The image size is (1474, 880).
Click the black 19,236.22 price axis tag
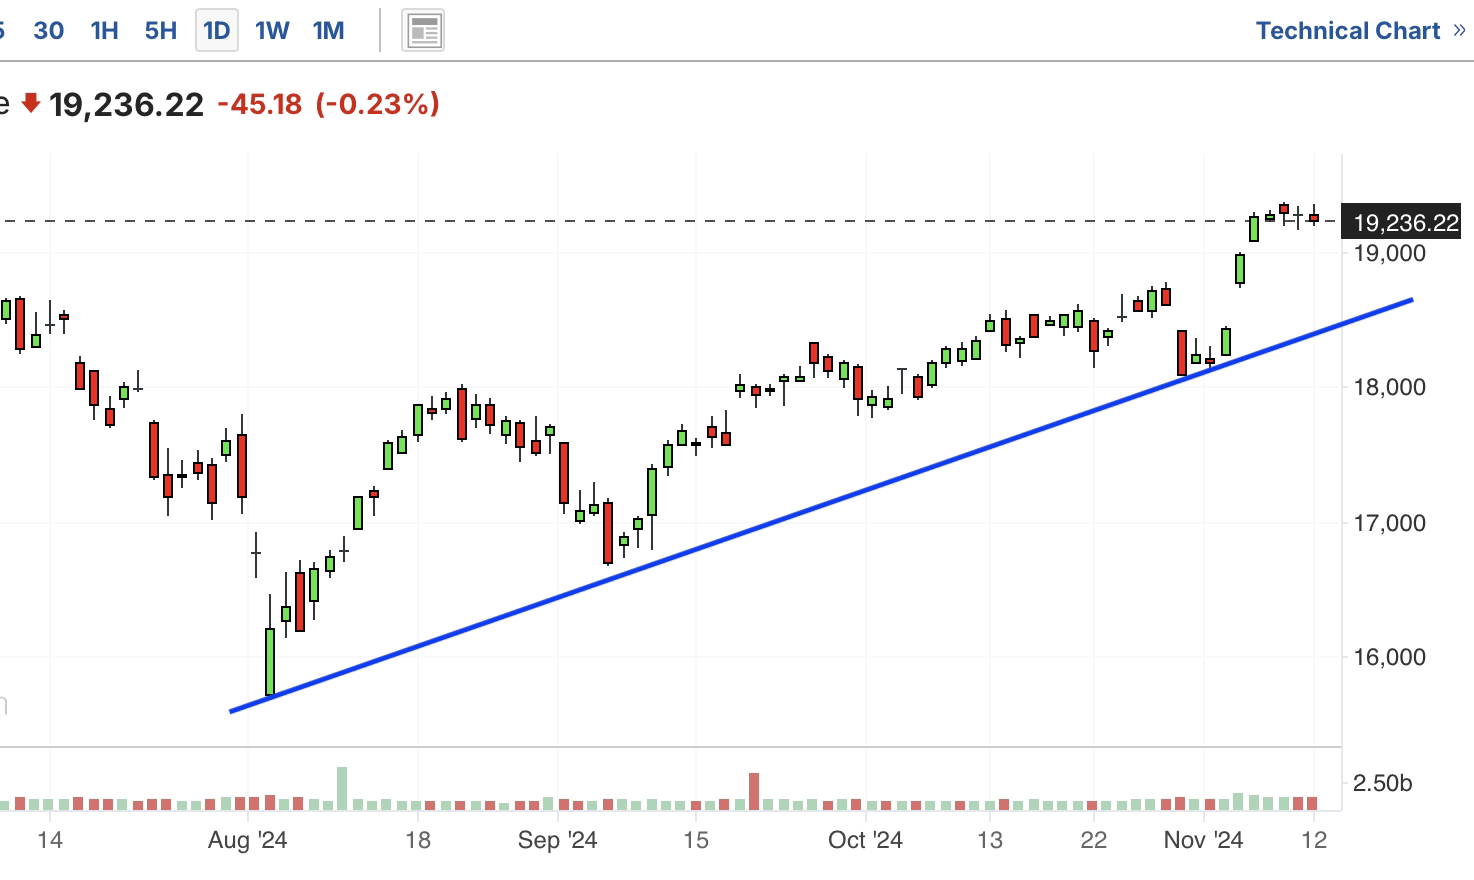tap(1401, 222)
